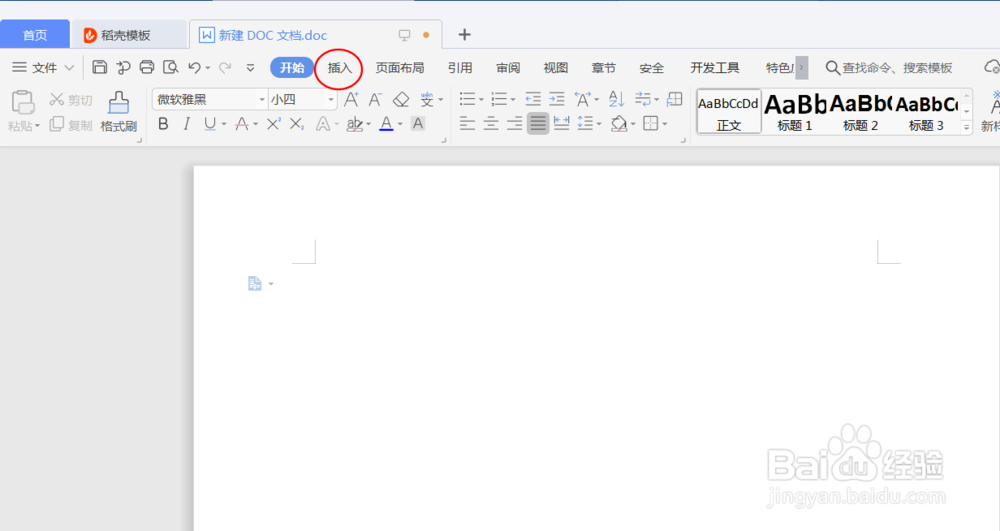Click the Redo arrow icon
1000x531 pixels.
225,67
